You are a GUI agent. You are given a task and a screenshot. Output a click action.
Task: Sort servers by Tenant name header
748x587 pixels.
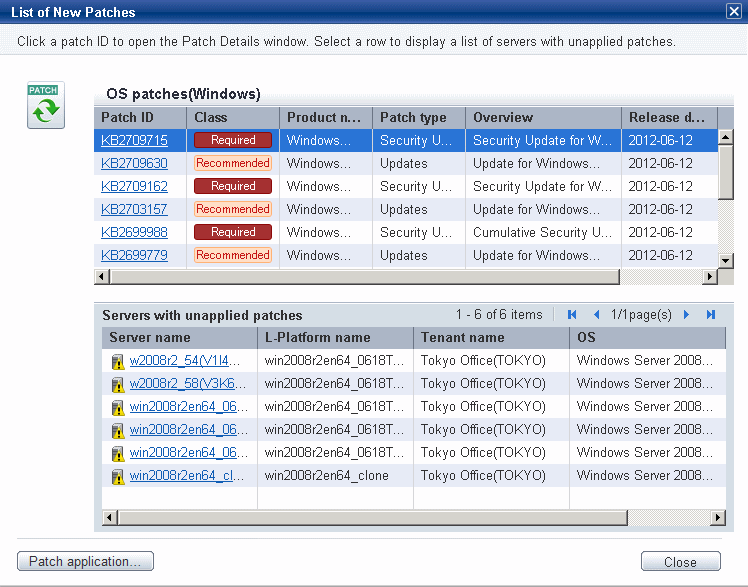point(491,338)
